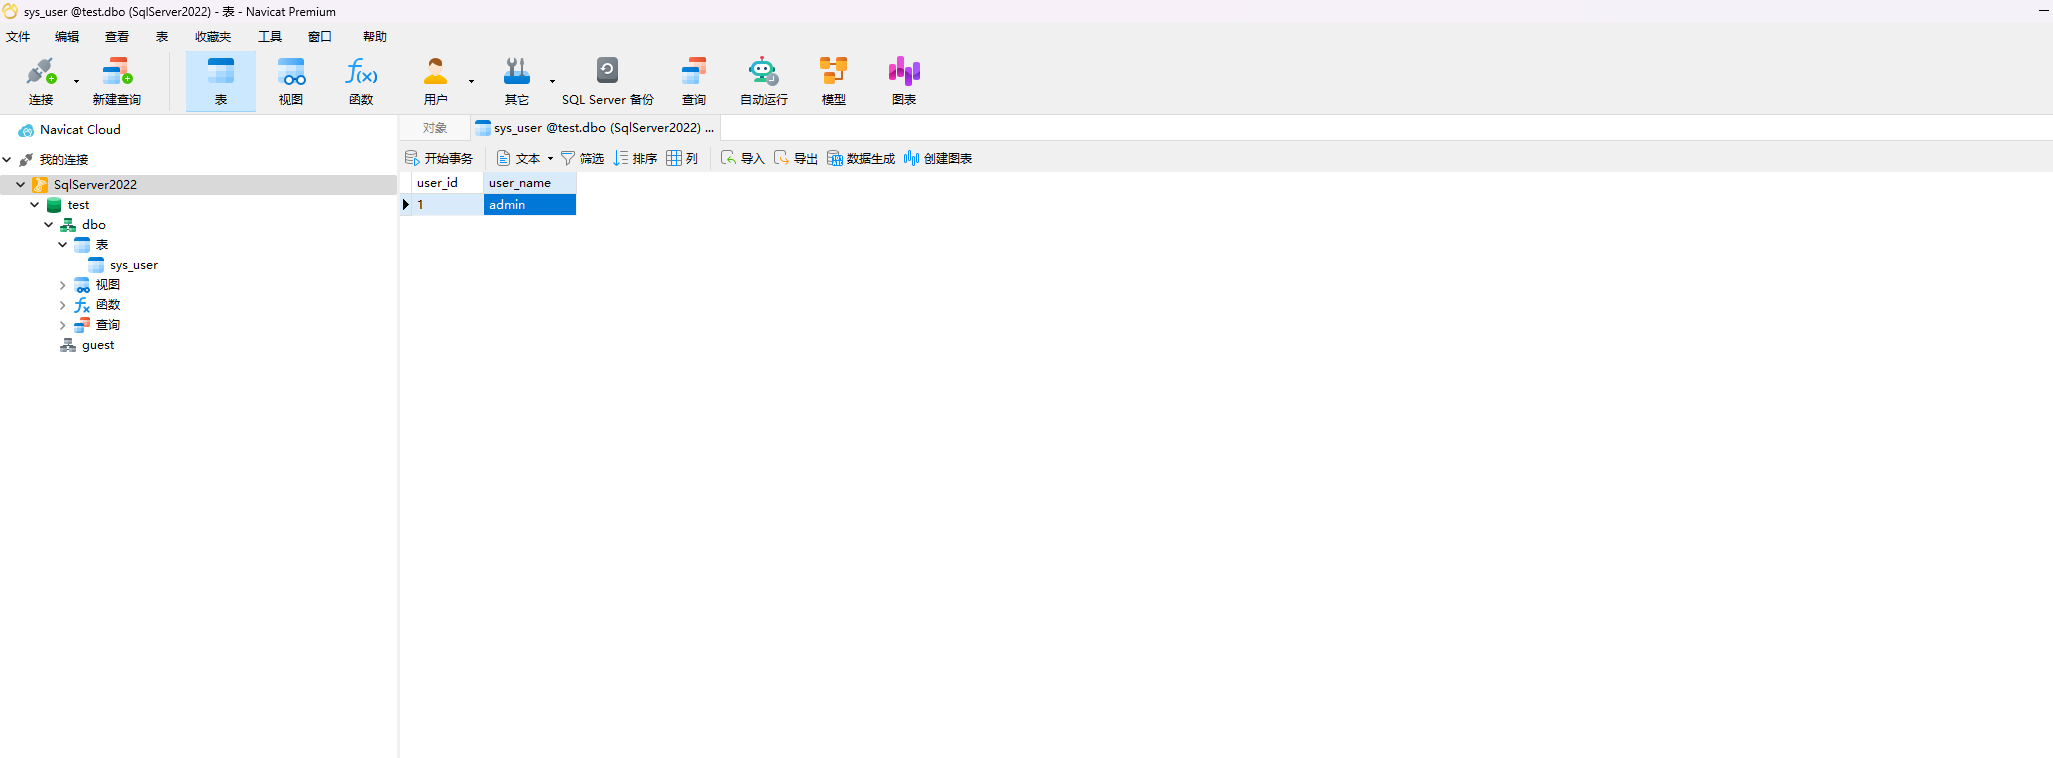Click the Columns (列) button
The height and width of the screenshot is (758, 2053).
(x=682, y=158)
